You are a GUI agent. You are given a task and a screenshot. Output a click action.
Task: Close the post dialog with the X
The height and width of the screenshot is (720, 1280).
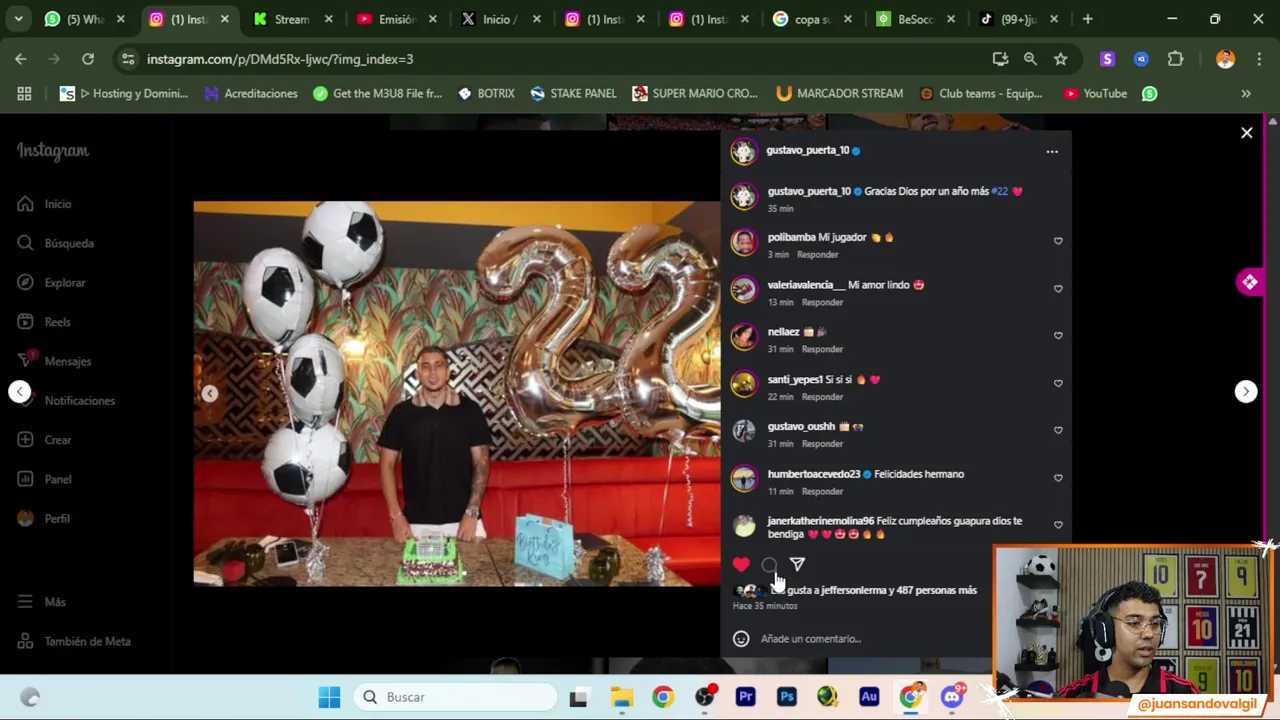point(1247,133)
